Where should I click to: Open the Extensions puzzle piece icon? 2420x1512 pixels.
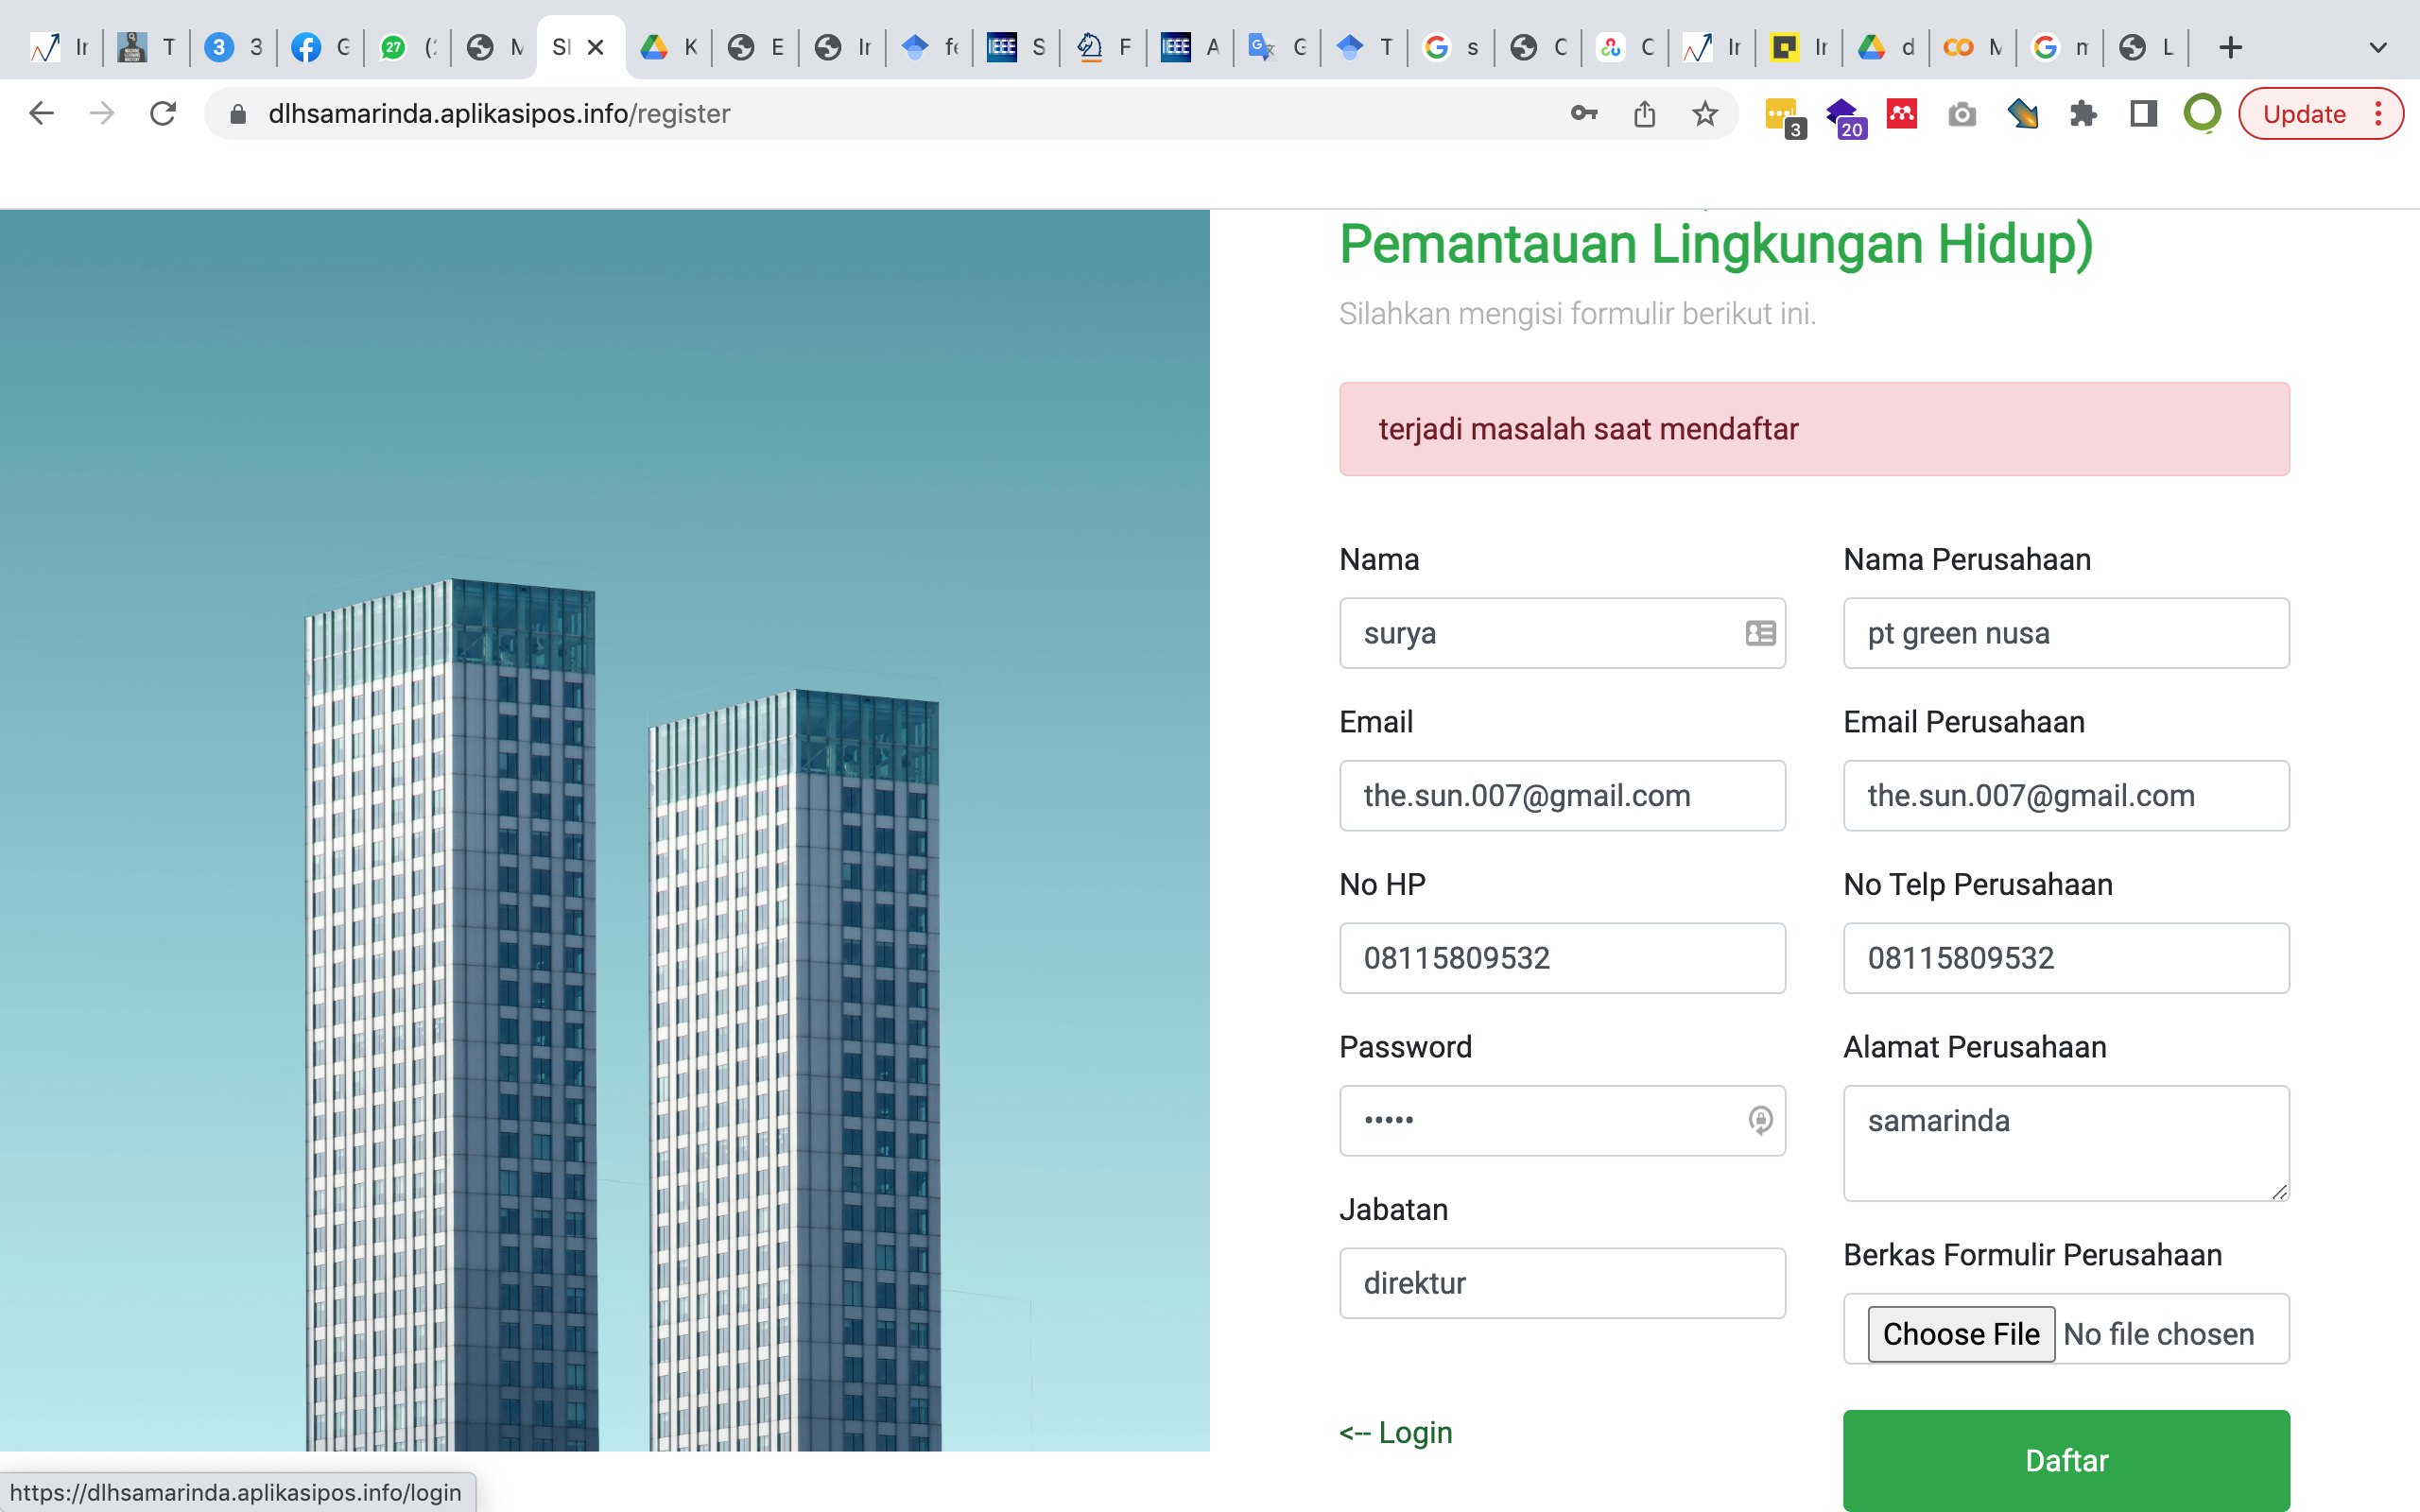click(x=2083, y=114)
